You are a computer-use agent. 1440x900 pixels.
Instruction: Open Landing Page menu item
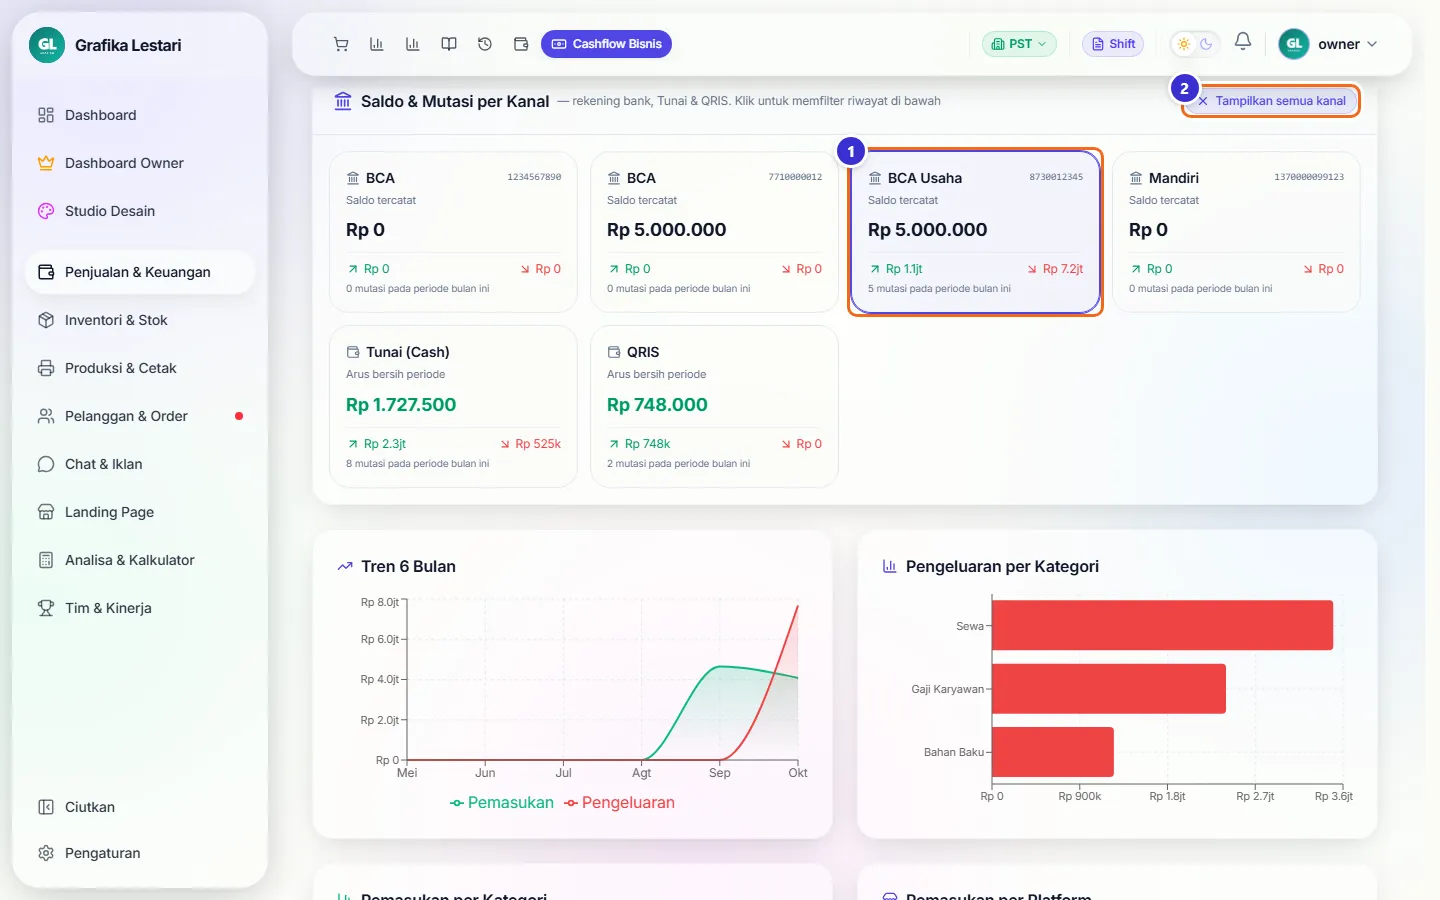click(140, 512)
